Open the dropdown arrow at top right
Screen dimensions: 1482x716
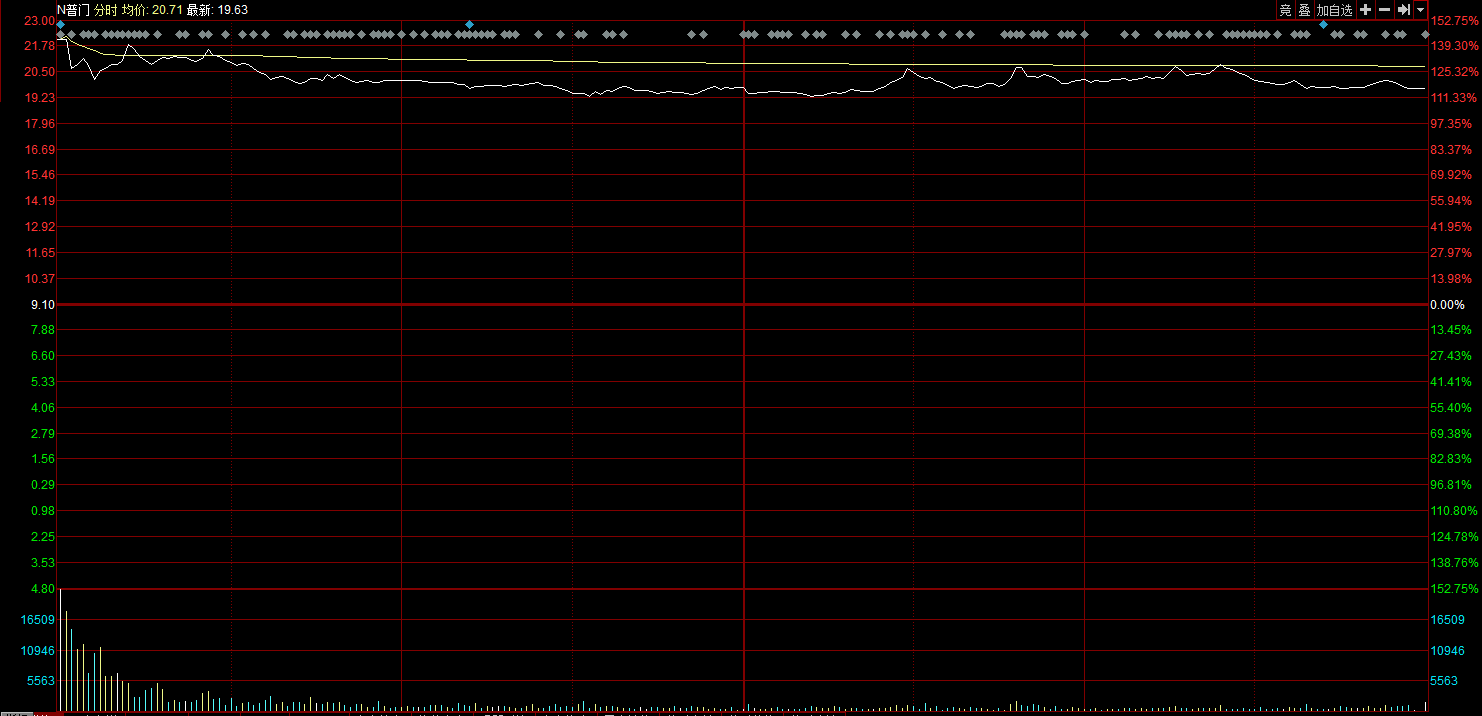pyautogui.click(x=1421, y=10)
